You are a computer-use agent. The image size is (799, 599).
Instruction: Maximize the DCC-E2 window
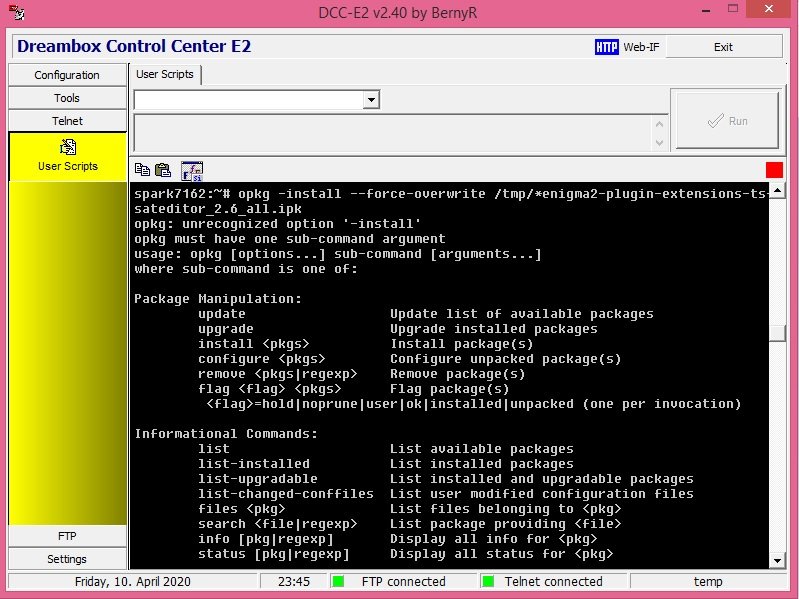pyautogui.click(x=733, y=9)
